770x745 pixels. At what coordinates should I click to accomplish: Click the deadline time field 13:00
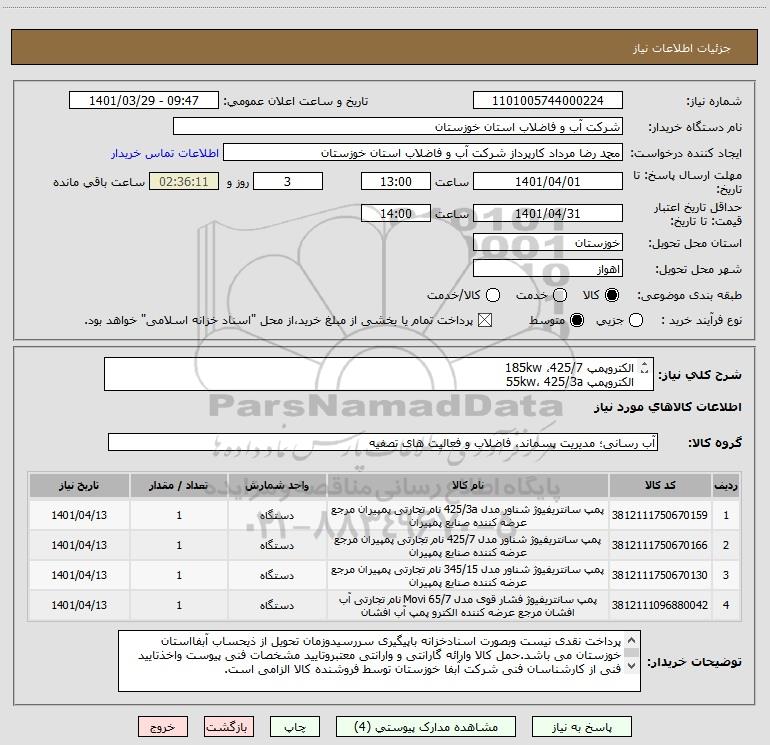(396, 182)
